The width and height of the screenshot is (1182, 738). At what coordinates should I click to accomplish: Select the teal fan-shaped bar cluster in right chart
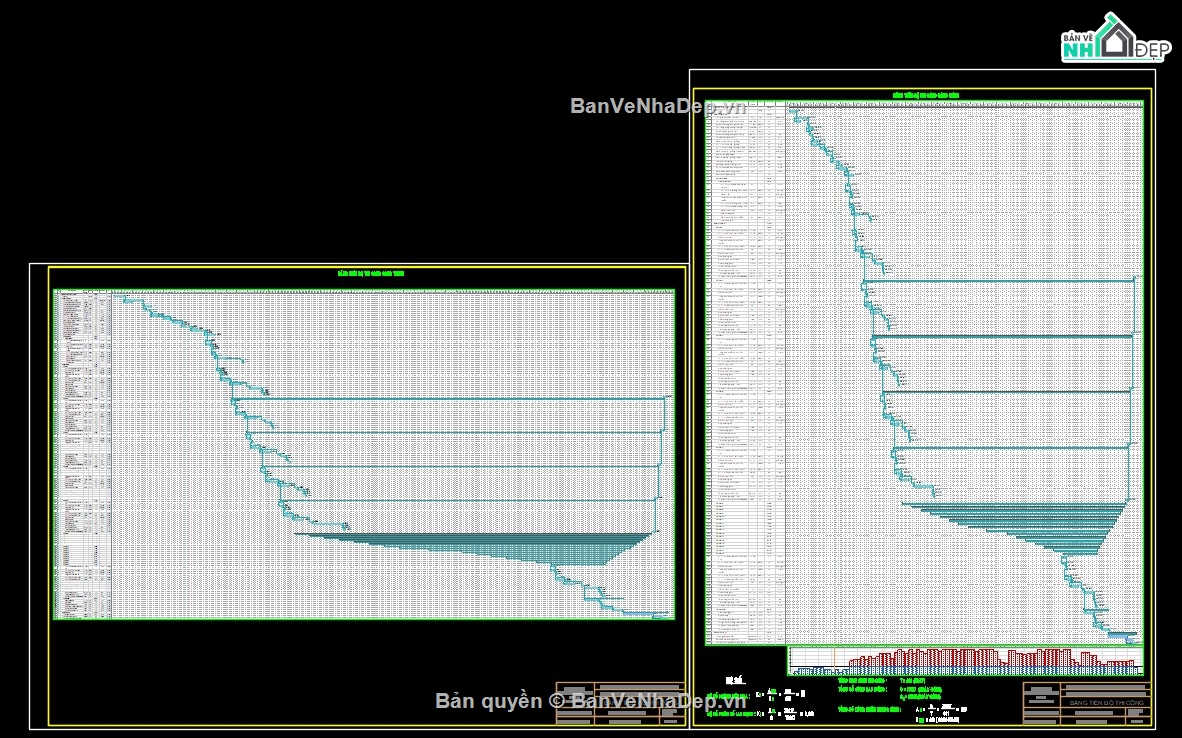coord(1015,528)
